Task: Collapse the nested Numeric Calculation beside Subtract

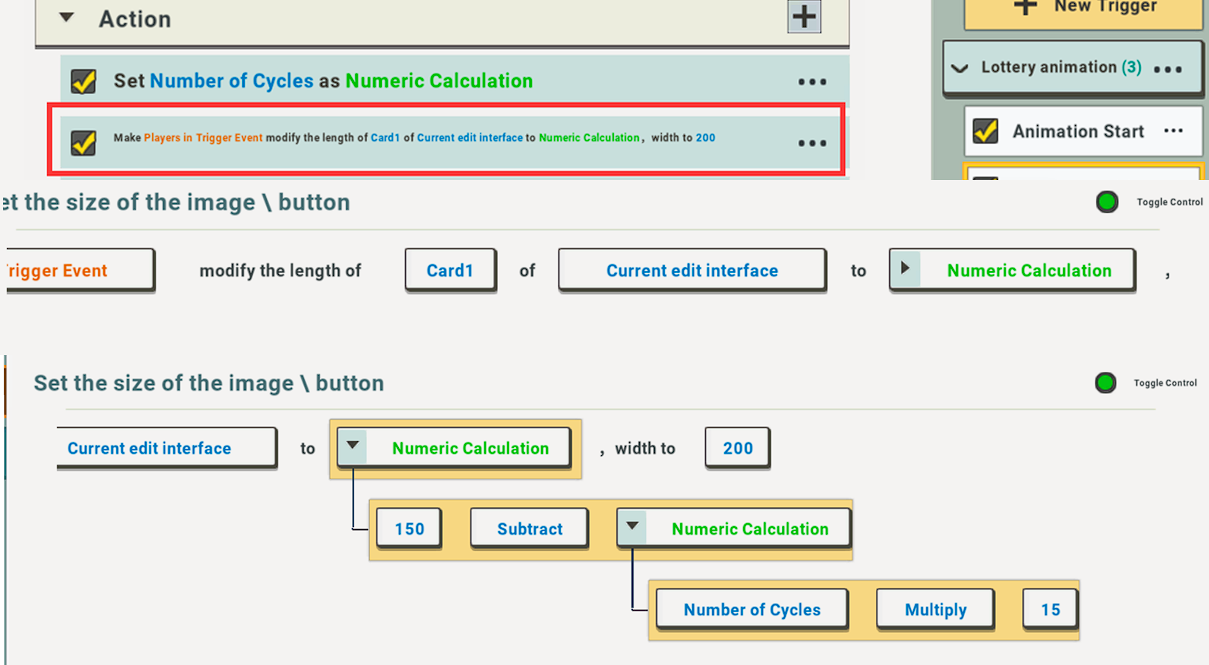Action: point(631,528)
